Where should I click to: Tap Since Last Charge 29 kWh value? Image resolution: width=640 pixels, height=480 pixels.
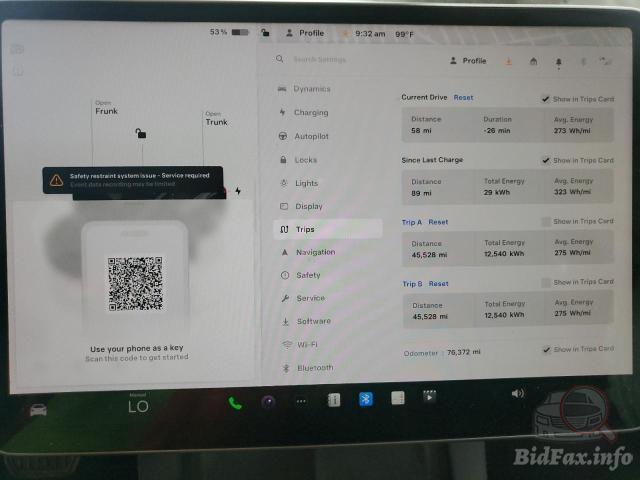coord(496,192)
